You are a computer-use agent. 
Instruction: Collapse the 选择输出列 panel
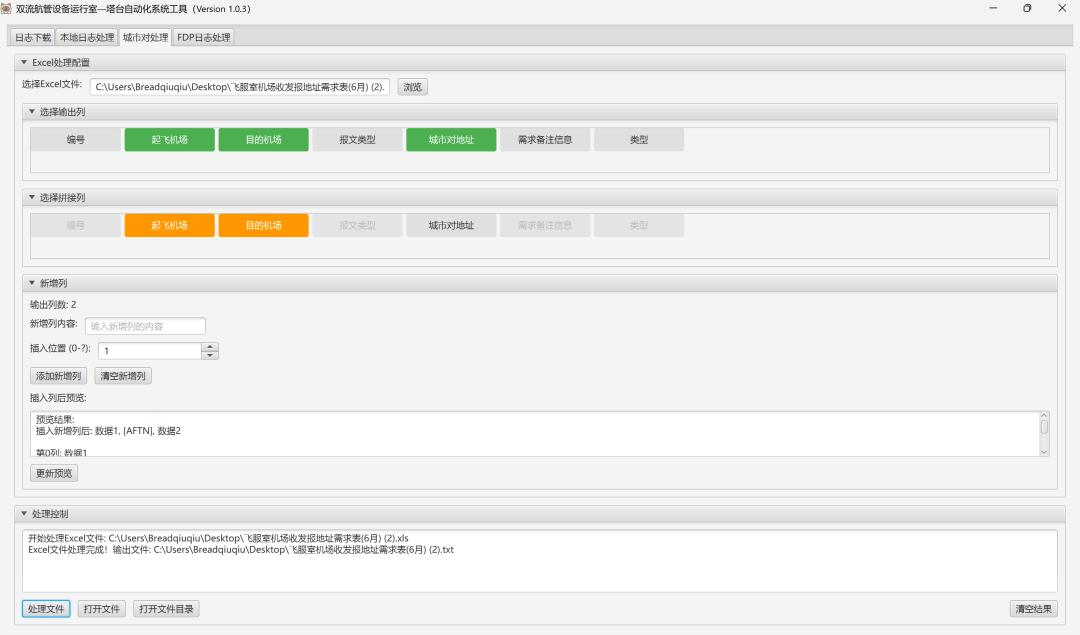(x=32, y=112)
